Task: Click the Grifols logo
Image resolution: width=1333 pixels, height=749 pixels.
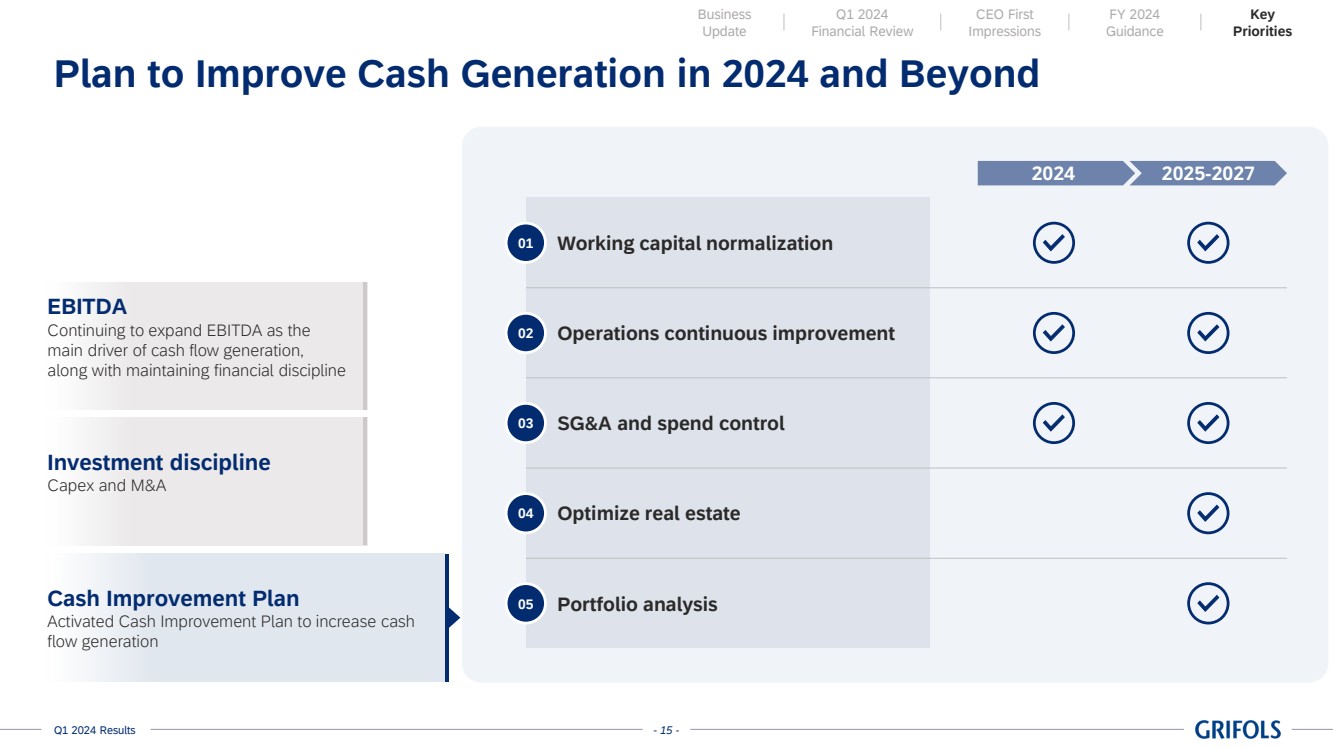Action: pos(1237,730)
